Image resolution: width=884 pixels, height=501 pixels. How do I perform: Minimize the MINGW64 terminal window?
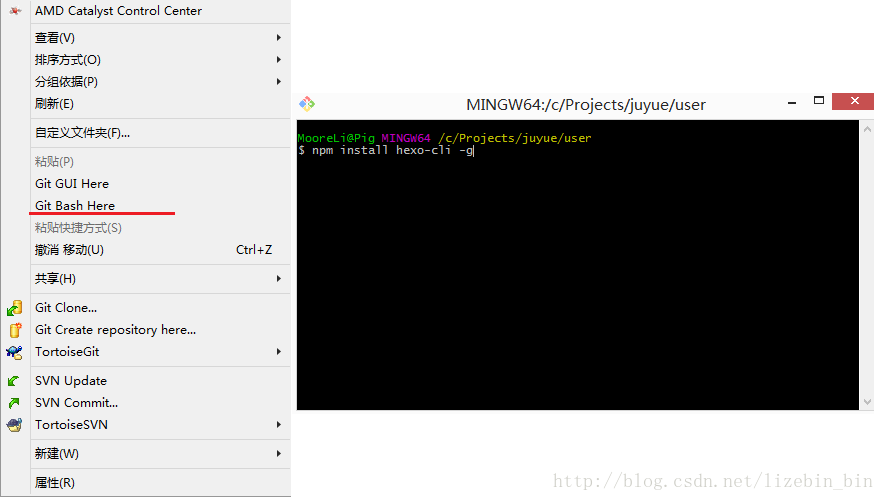coord(792,103)
